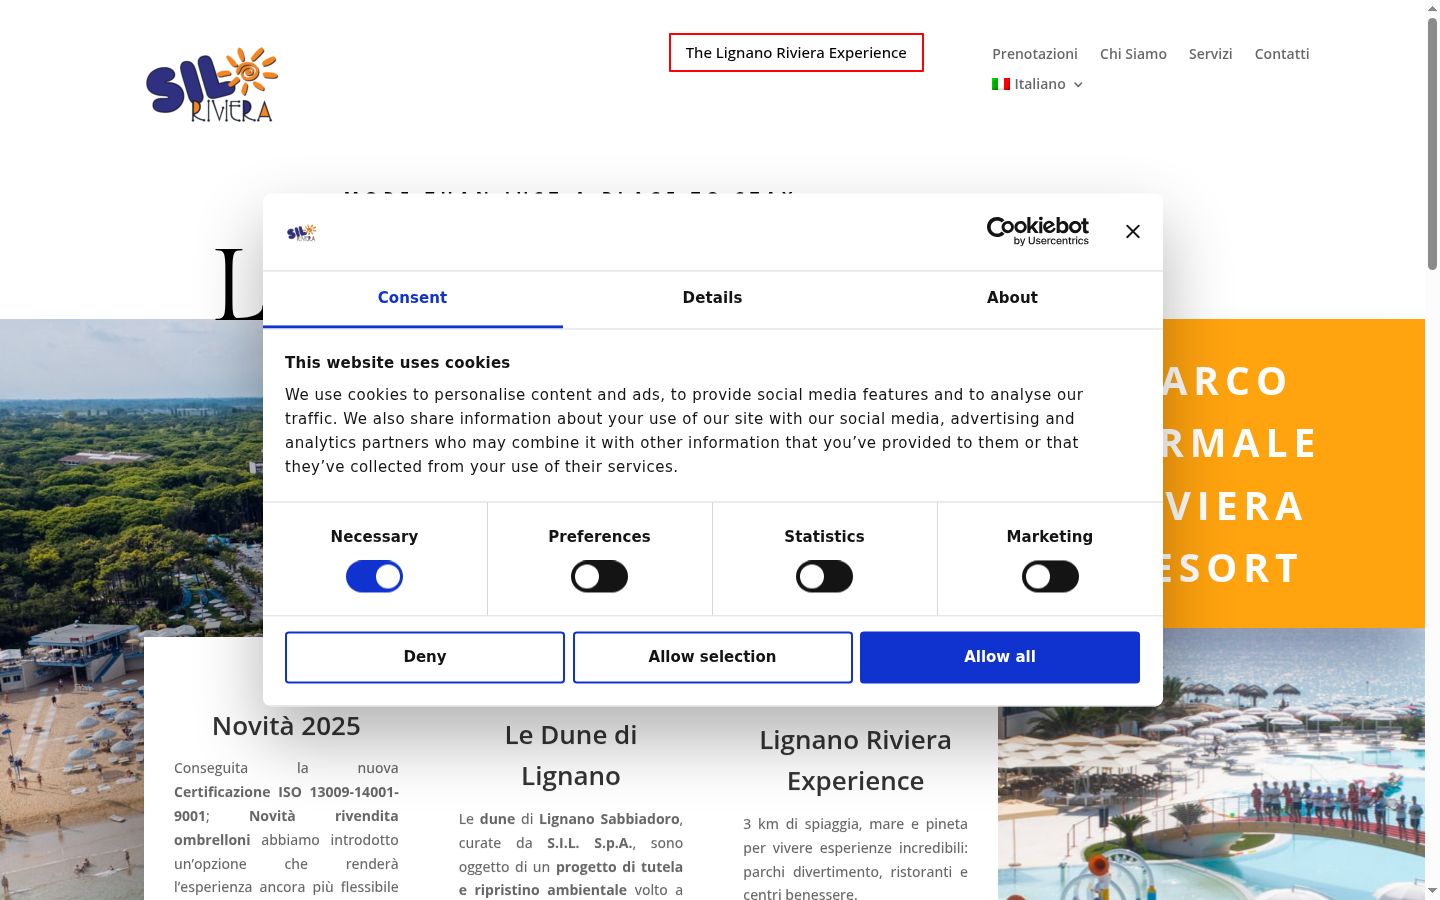Screen dimensions: 1440x900
Task: Click the Cookiebot by Usercentrics logo
Action: point(1038,231)
